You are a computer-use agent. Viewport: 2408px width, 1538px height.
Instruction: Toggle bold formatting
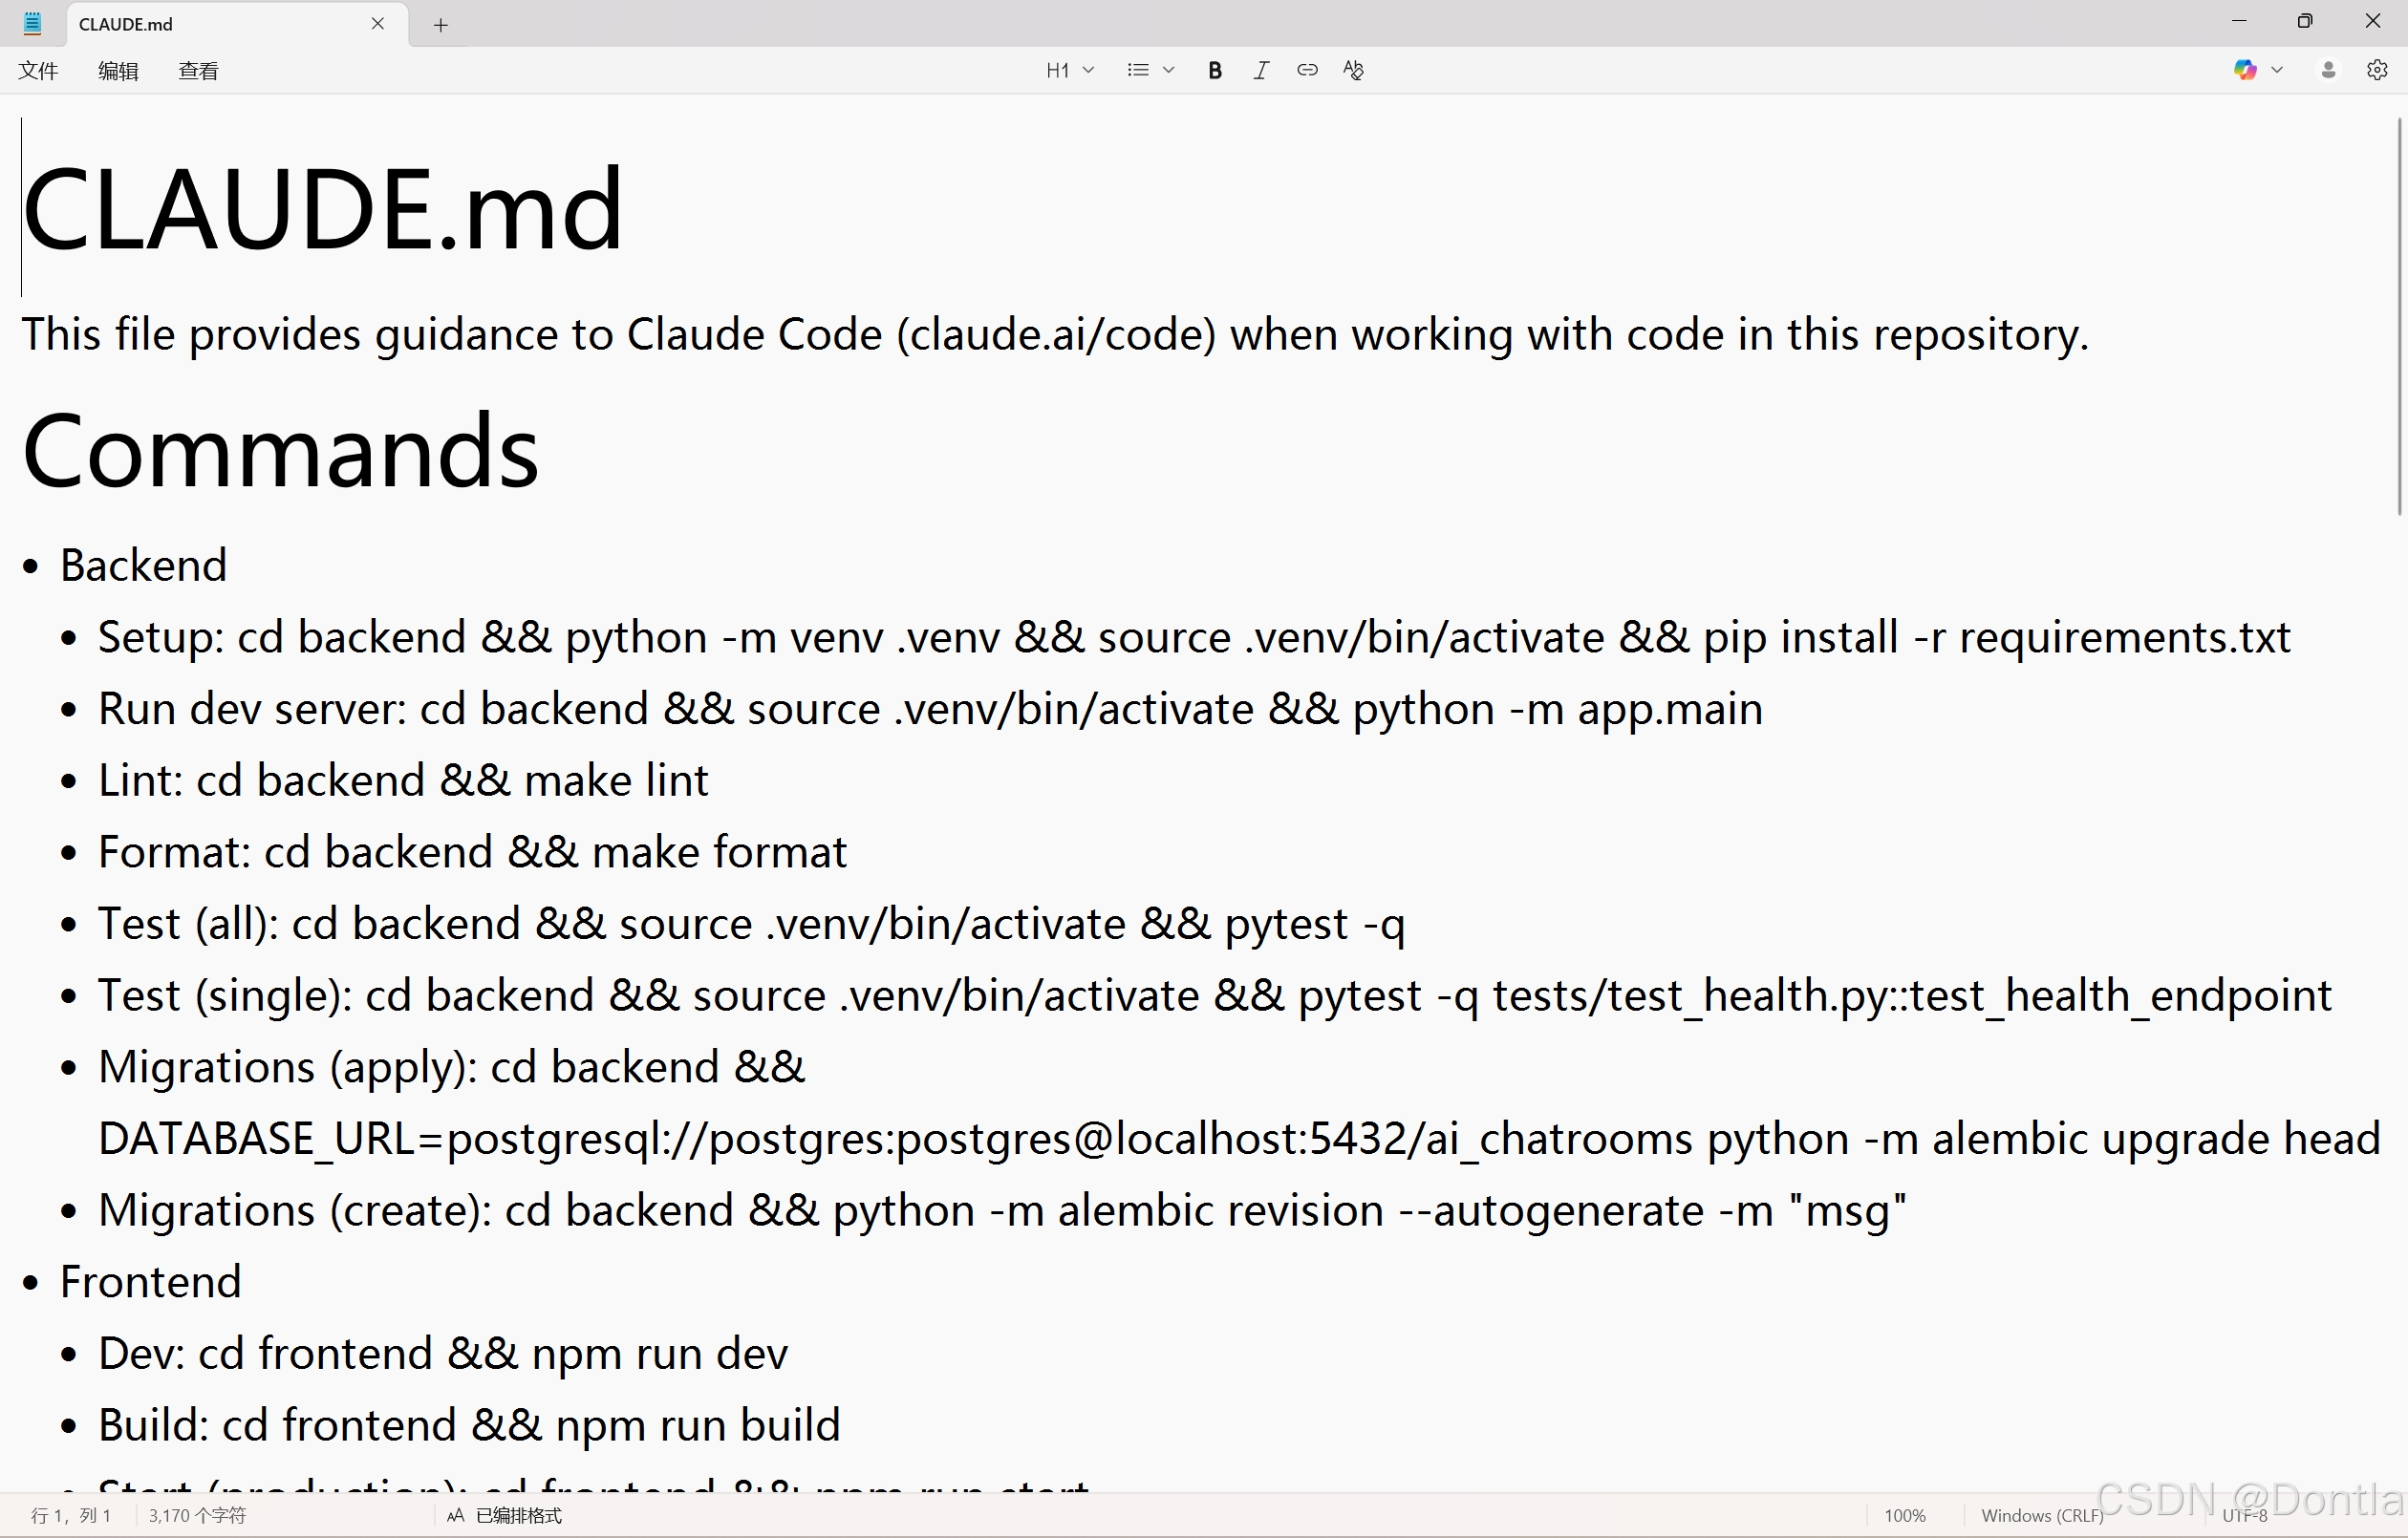click(1215, 70)
